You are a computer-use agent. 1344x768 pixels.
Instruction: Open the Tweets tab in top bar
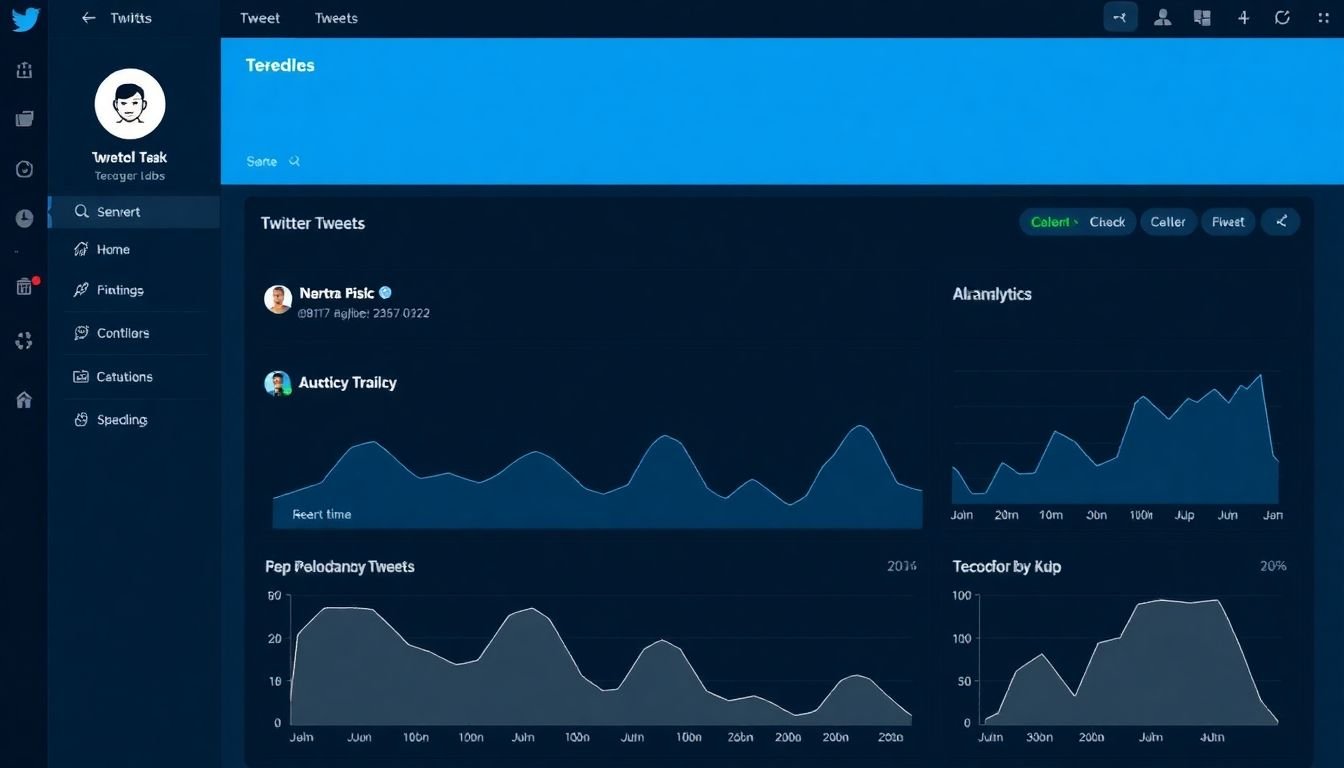coord(336,18)
